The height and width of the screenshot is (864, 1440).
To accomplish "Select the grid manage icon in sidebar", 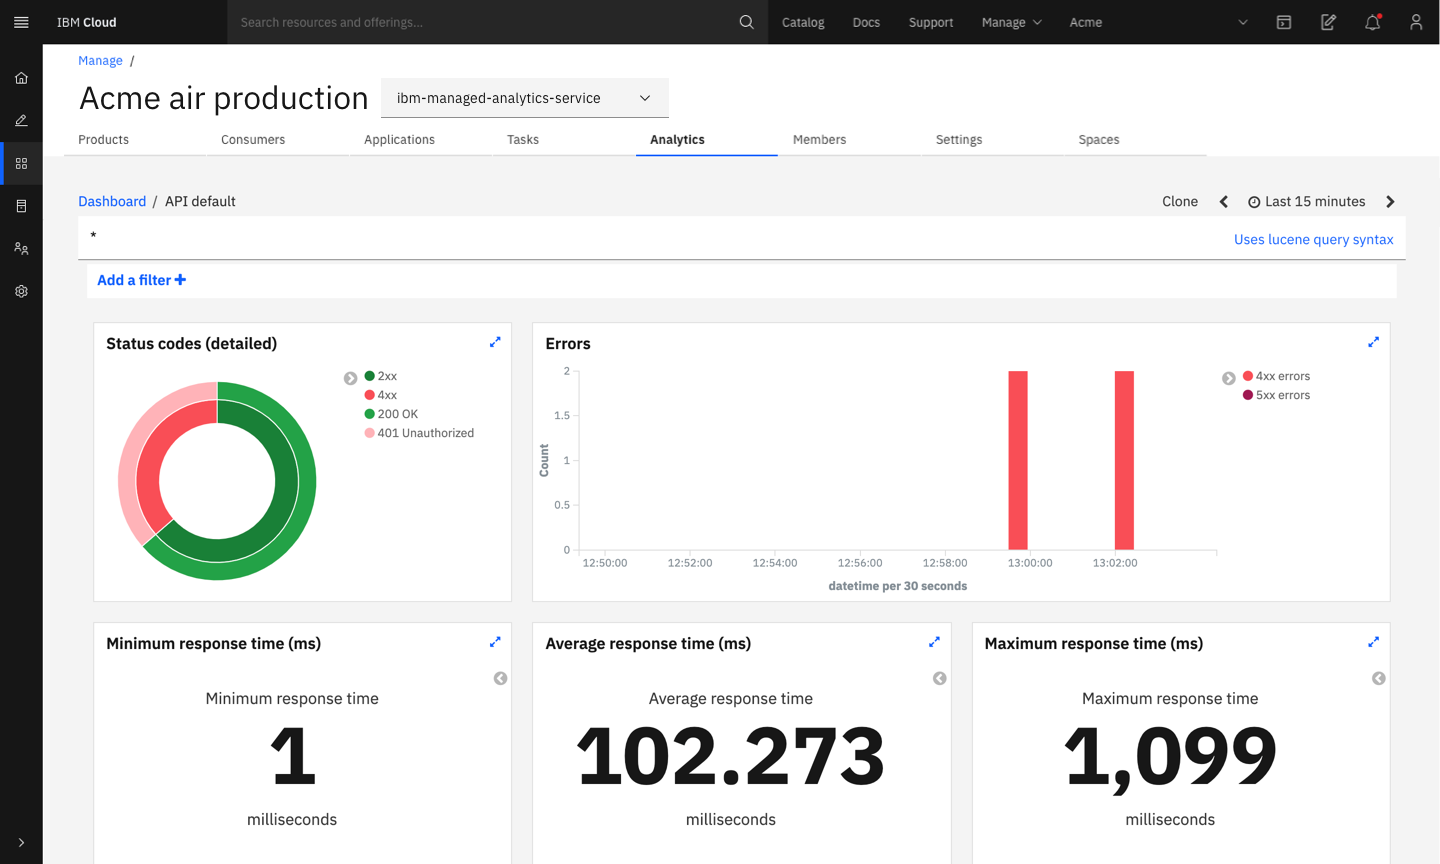I will point(21,163).
